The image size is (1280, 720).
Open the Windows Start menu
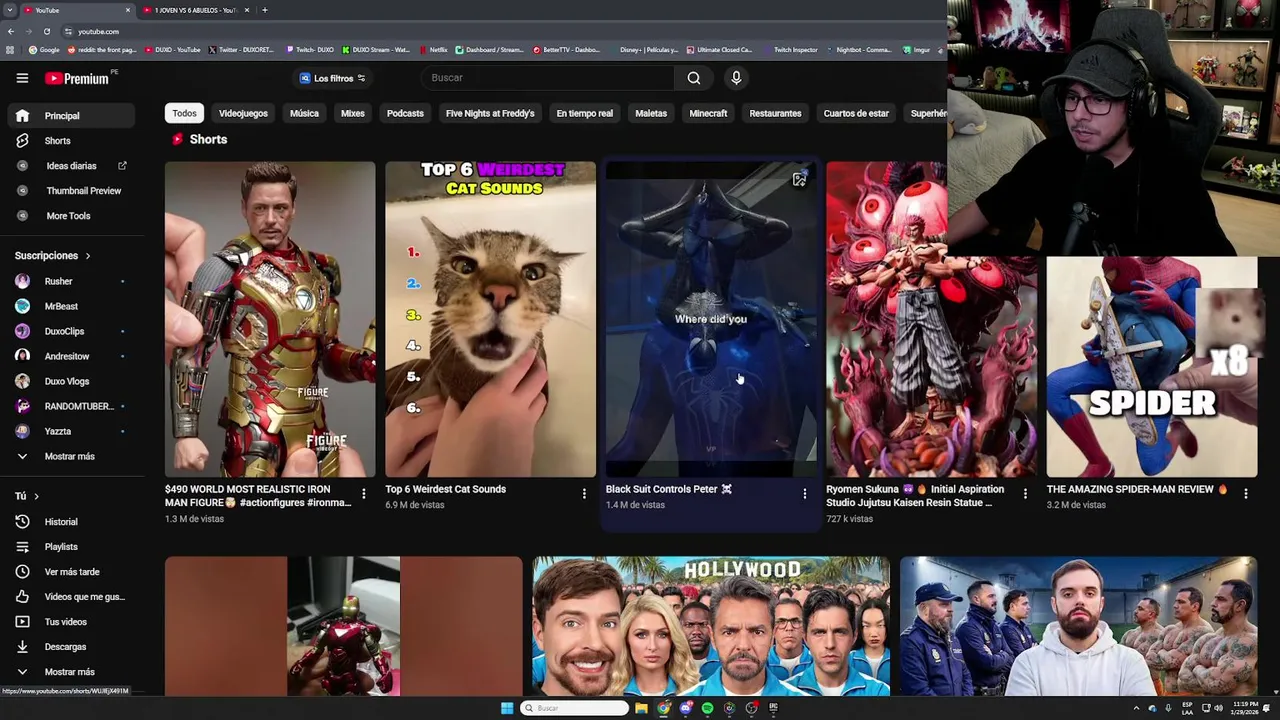pos(507,708)
